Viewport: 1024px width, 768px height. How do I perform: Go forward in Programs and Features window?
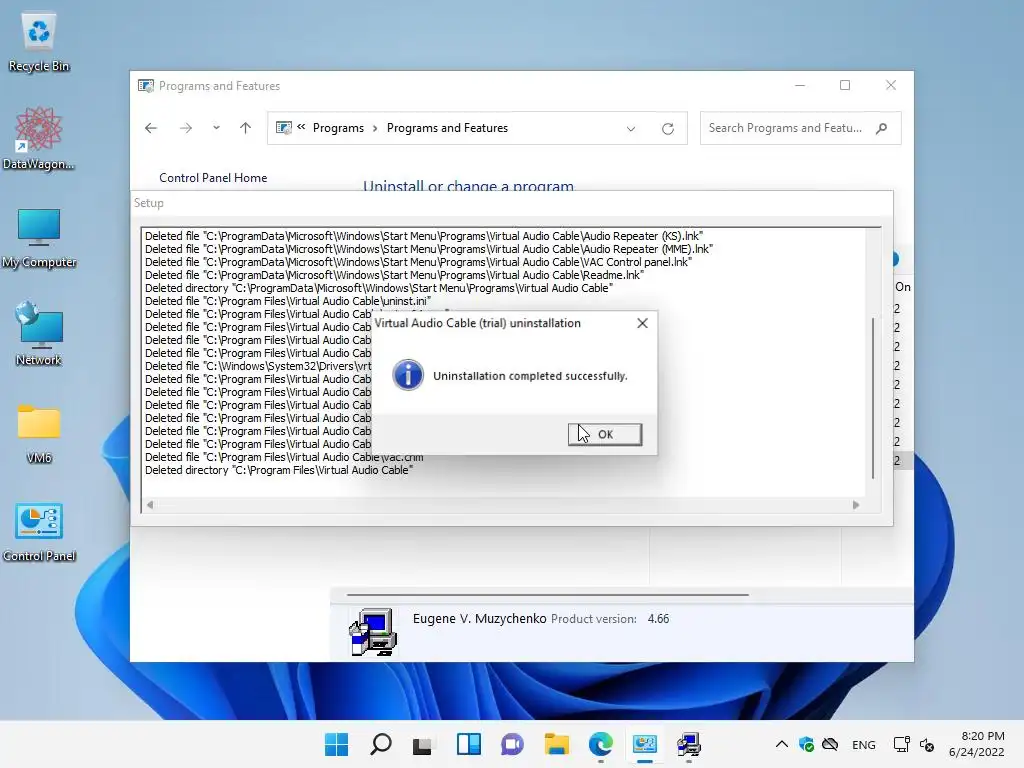pos(185,128)
